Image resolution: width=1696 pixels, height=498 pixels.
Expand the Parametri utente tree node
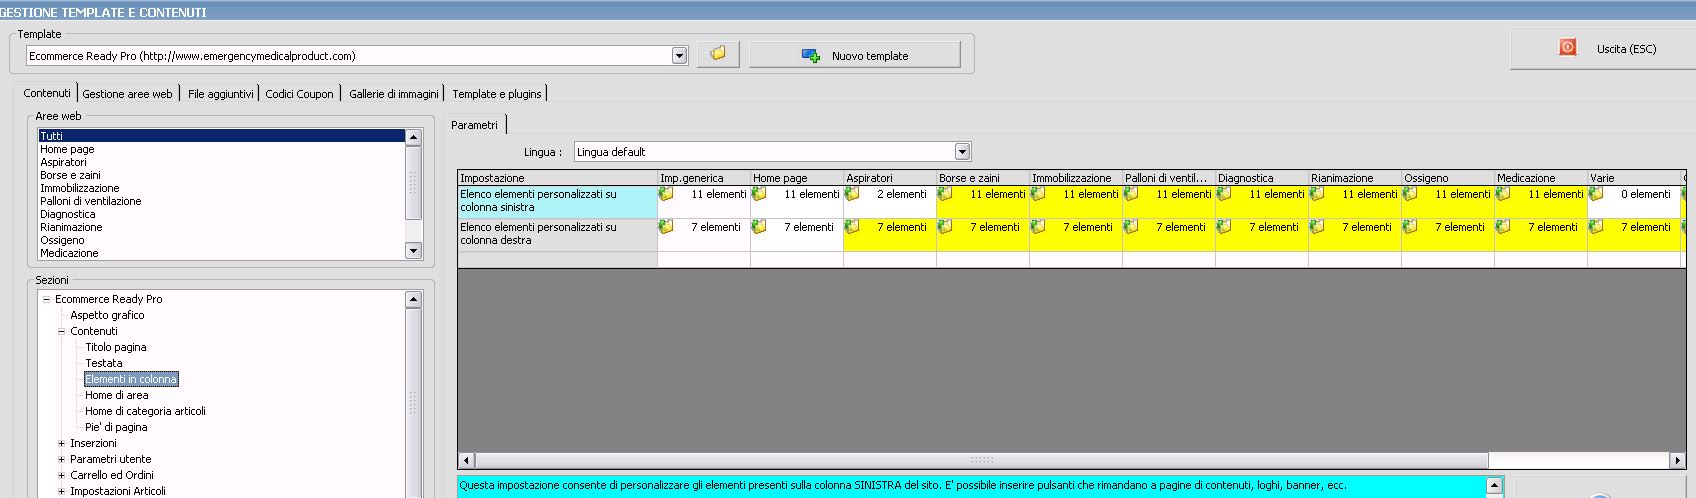point(61,459)
